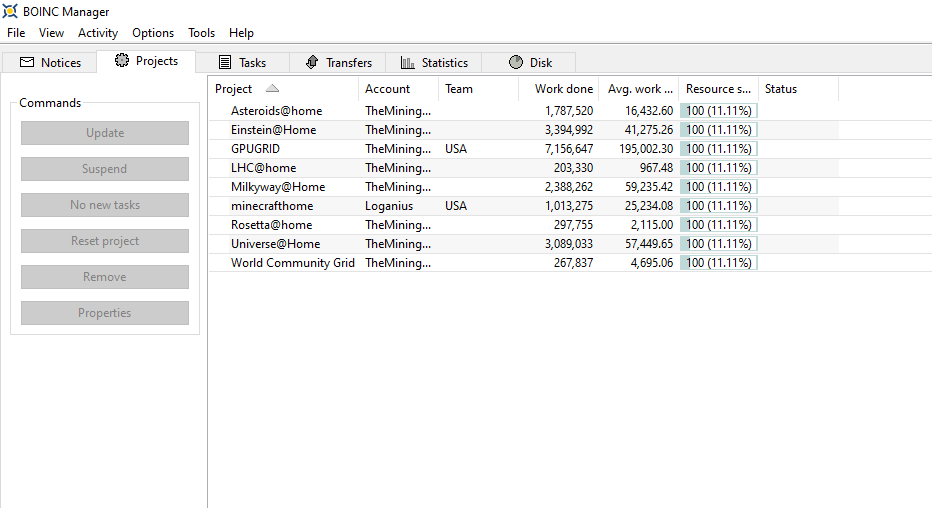
Task: Select the Einstein@Home project row
Action: coord(524,130)
